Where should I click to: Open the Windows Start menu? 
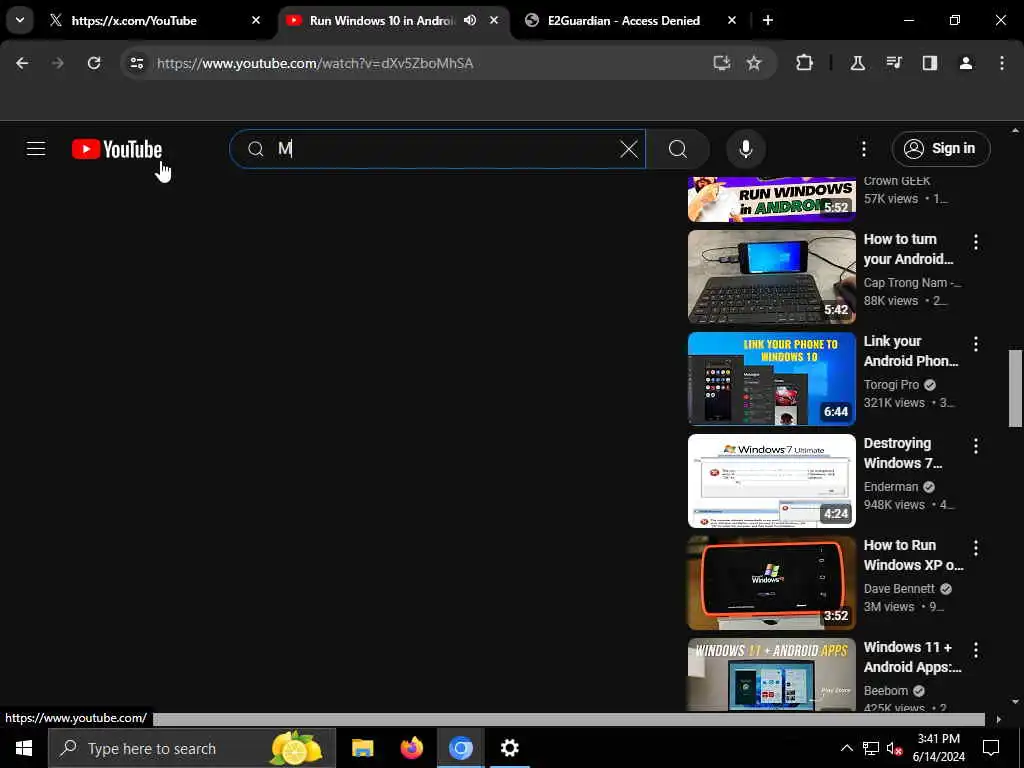pos(24,748)
